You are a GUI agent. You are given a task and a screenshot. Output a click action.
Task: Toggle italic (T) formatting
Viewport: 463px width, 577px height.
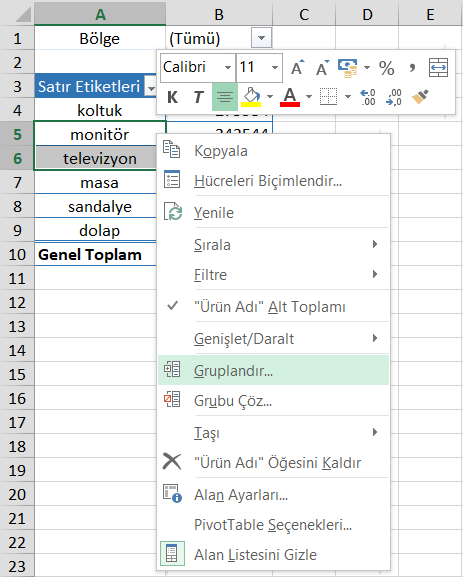point(198,98)
